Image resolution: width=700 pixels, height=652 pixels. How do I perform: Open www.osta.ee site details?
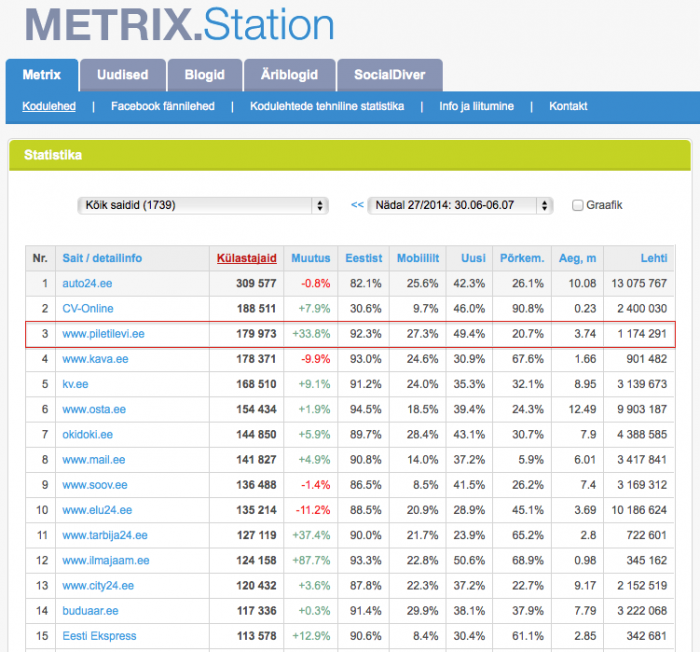pyautogui.click(x=94, y=410)
